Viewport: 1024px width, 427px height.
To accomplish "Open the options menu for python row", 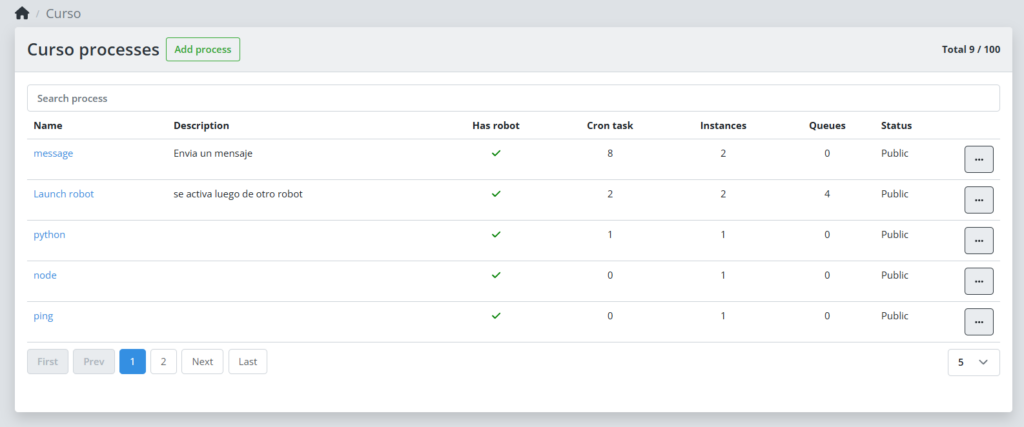I will (978, 240).
